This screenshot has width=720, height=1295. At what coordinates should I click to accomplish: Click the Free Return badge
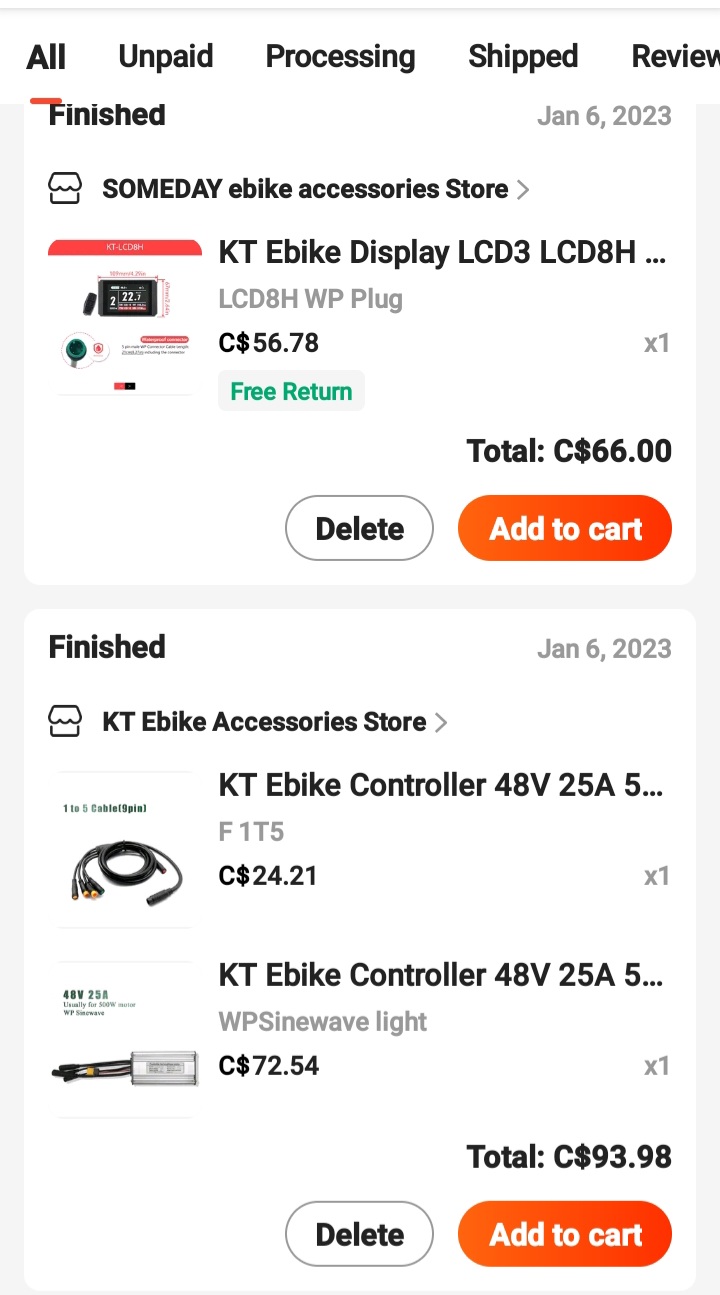(x=291, y=391)
